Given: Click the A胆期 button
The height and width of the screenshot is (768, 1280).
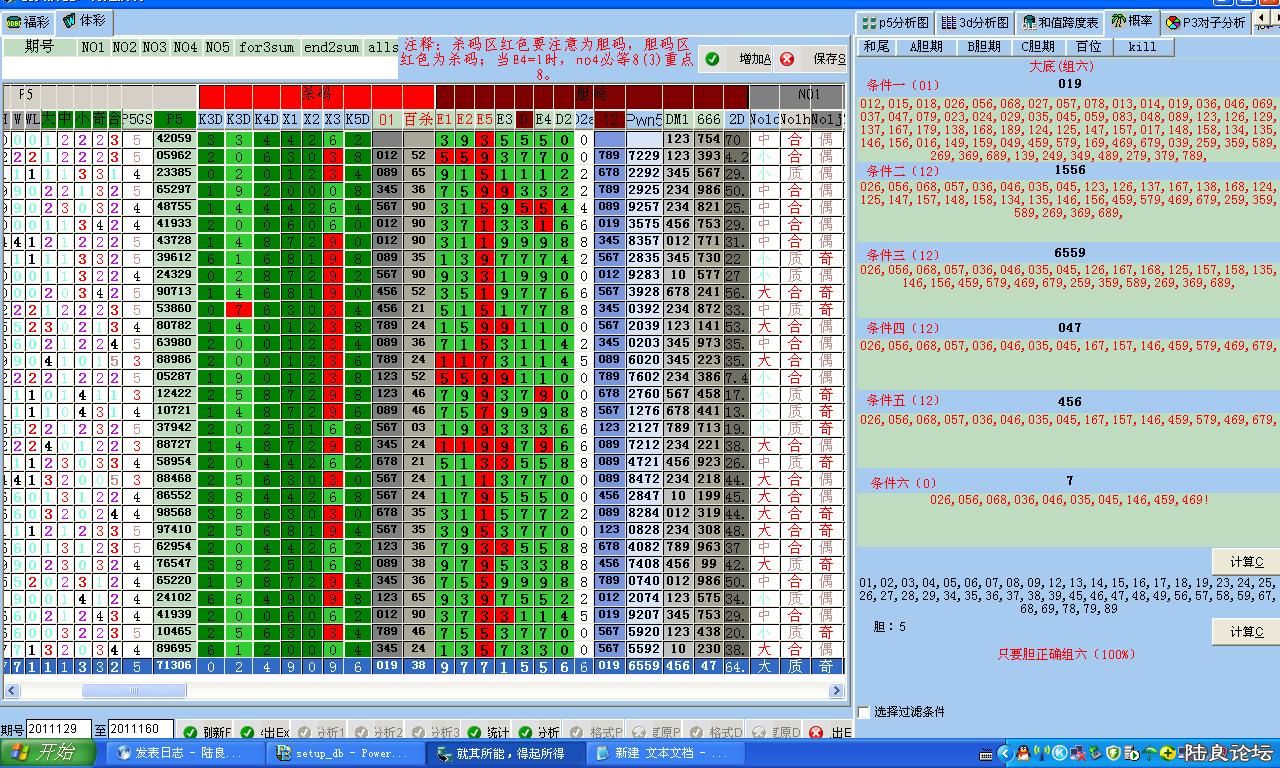Looking at the screenshot, I should (x=925, y=46).
